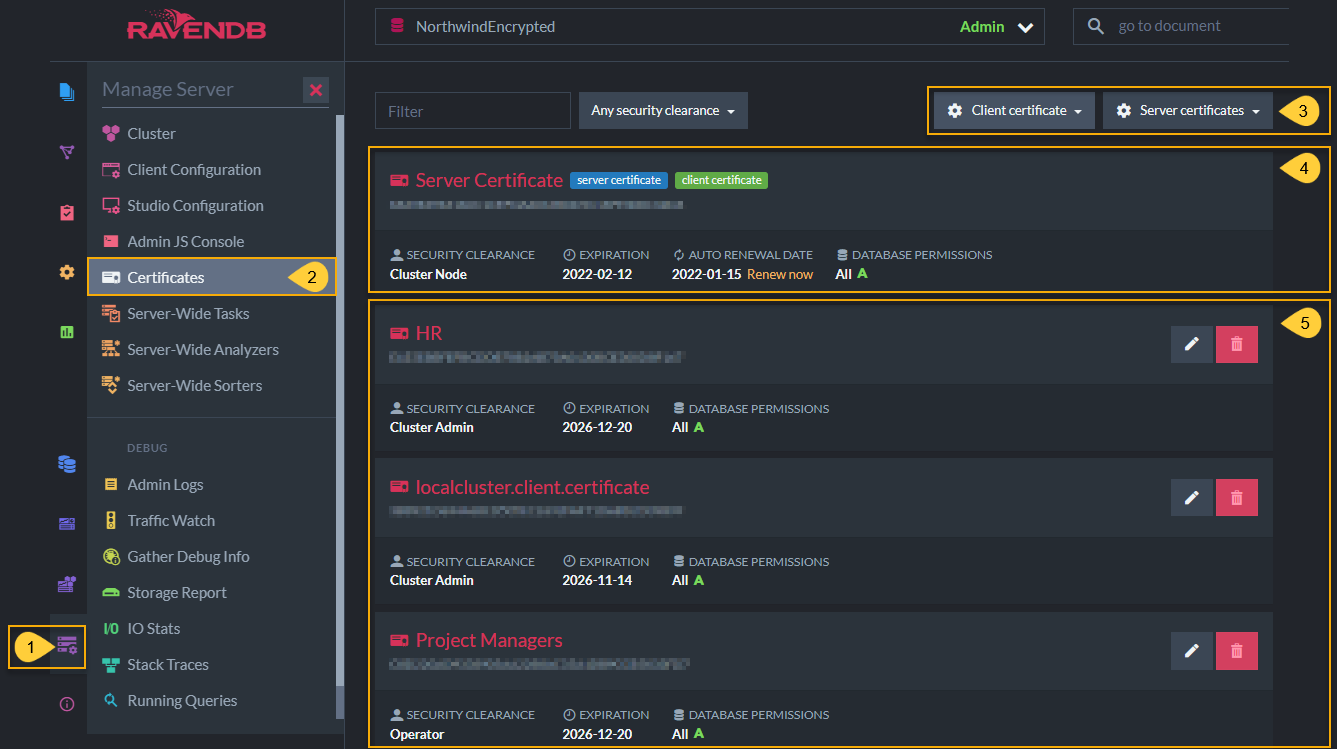This screenshot has width=1337, height=749.
Task: Click the blue server certificate badge
Action: click(x=619, y=180)
